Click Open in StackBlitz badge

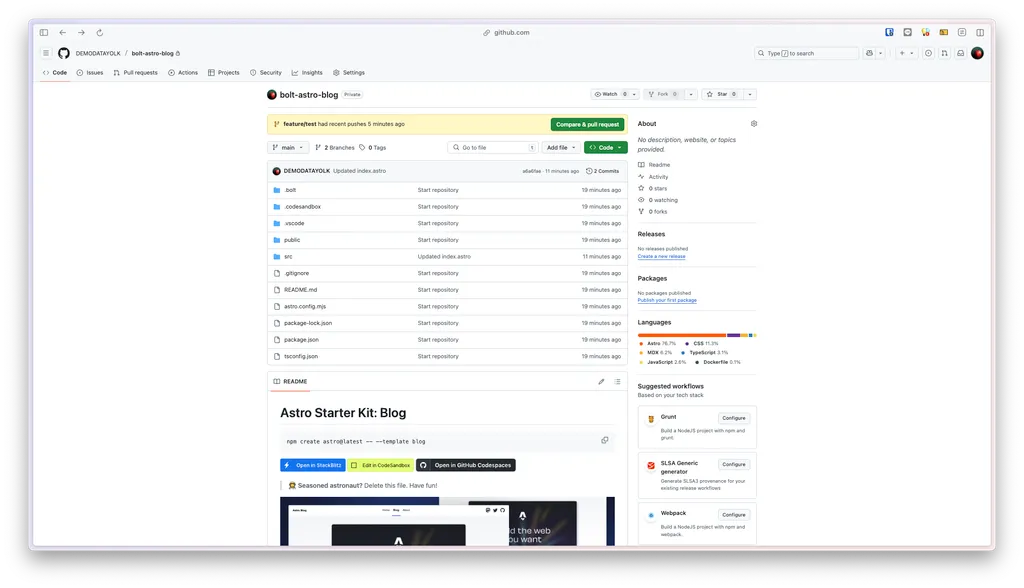tap(313, 465)
